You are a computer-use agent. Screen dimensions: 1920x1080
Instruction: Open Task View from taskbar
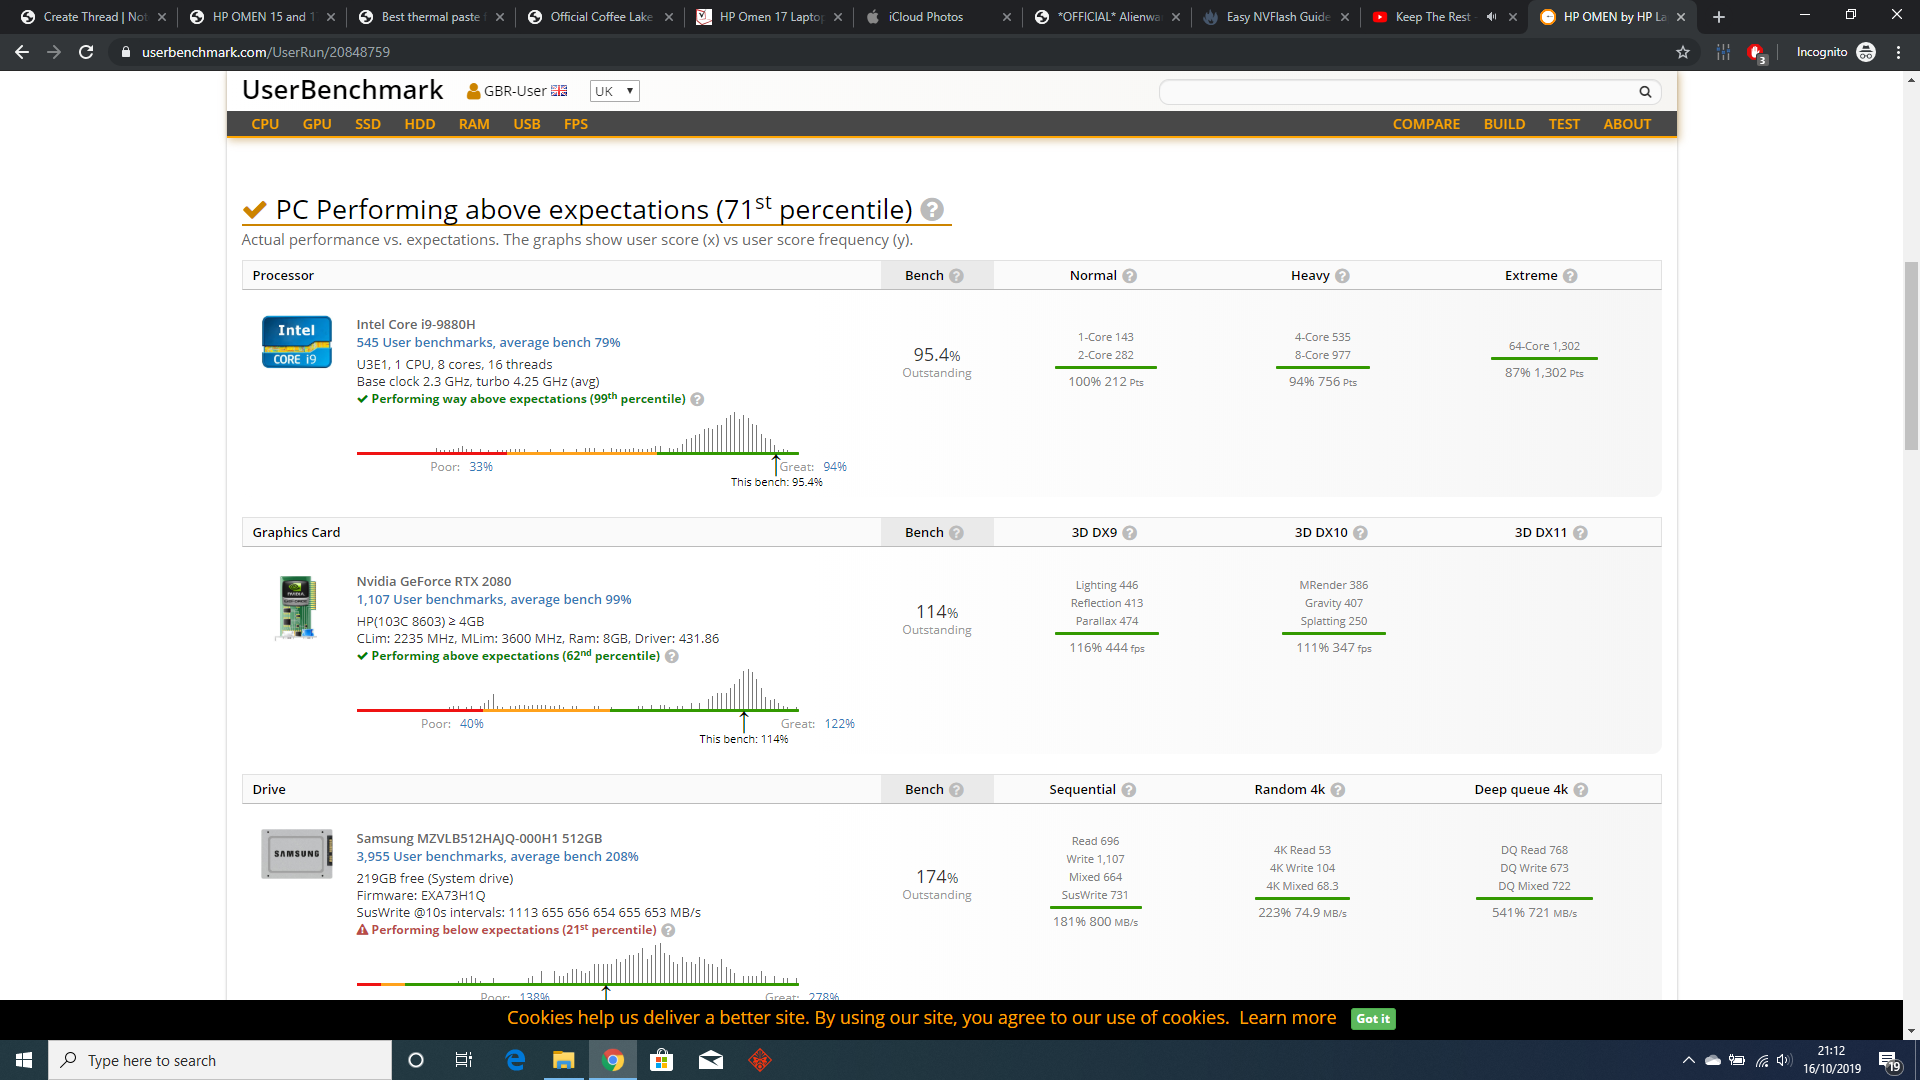click(464, 1060)
